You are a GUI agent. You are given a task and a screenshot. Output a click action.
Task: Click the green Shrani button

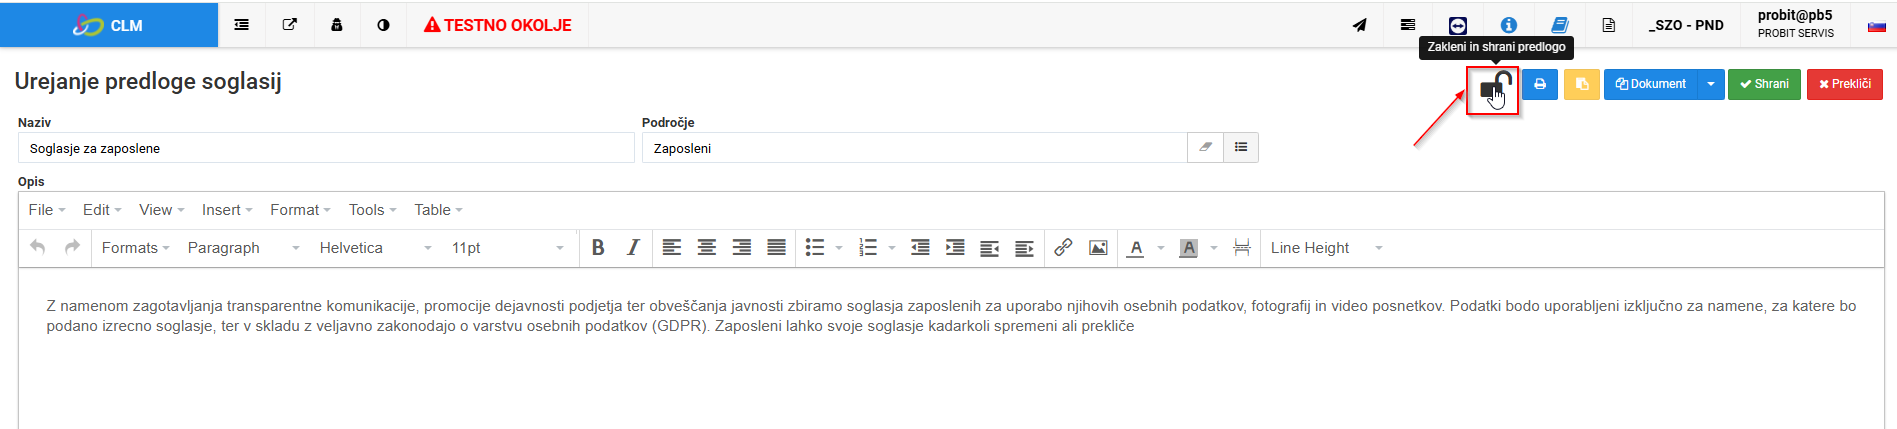(1764, 84)
